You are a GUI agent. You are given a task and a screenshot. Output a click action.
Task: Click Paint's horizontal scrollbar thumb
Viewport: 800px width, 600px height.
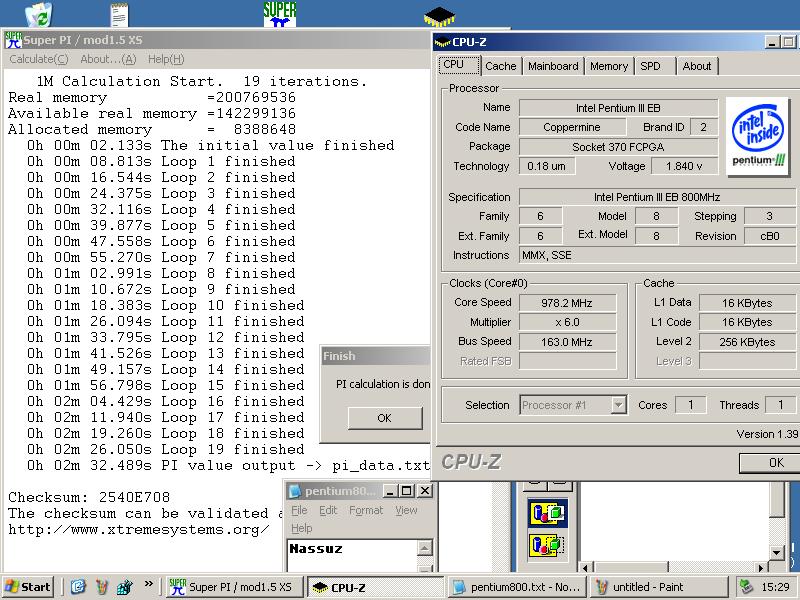pyautogui.click(x=632, y=567)
